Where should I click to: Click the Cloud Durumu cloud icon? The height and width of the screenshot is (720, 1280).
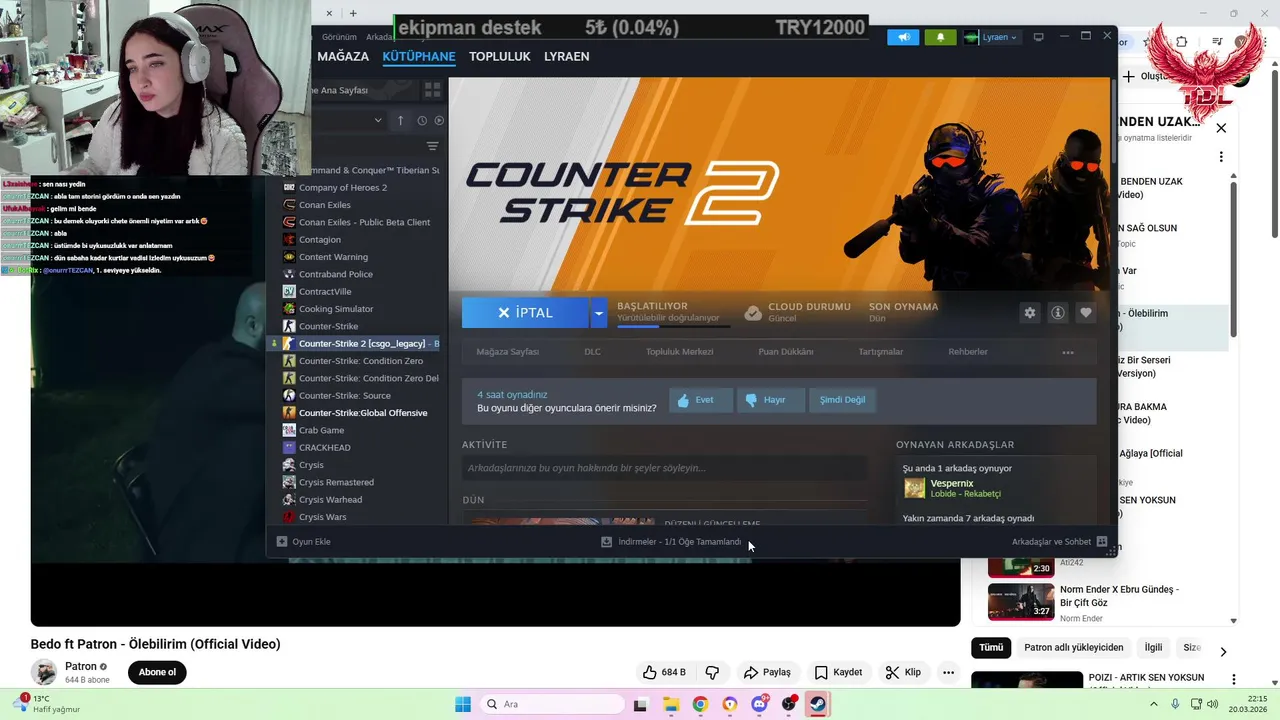click(754, 312)
